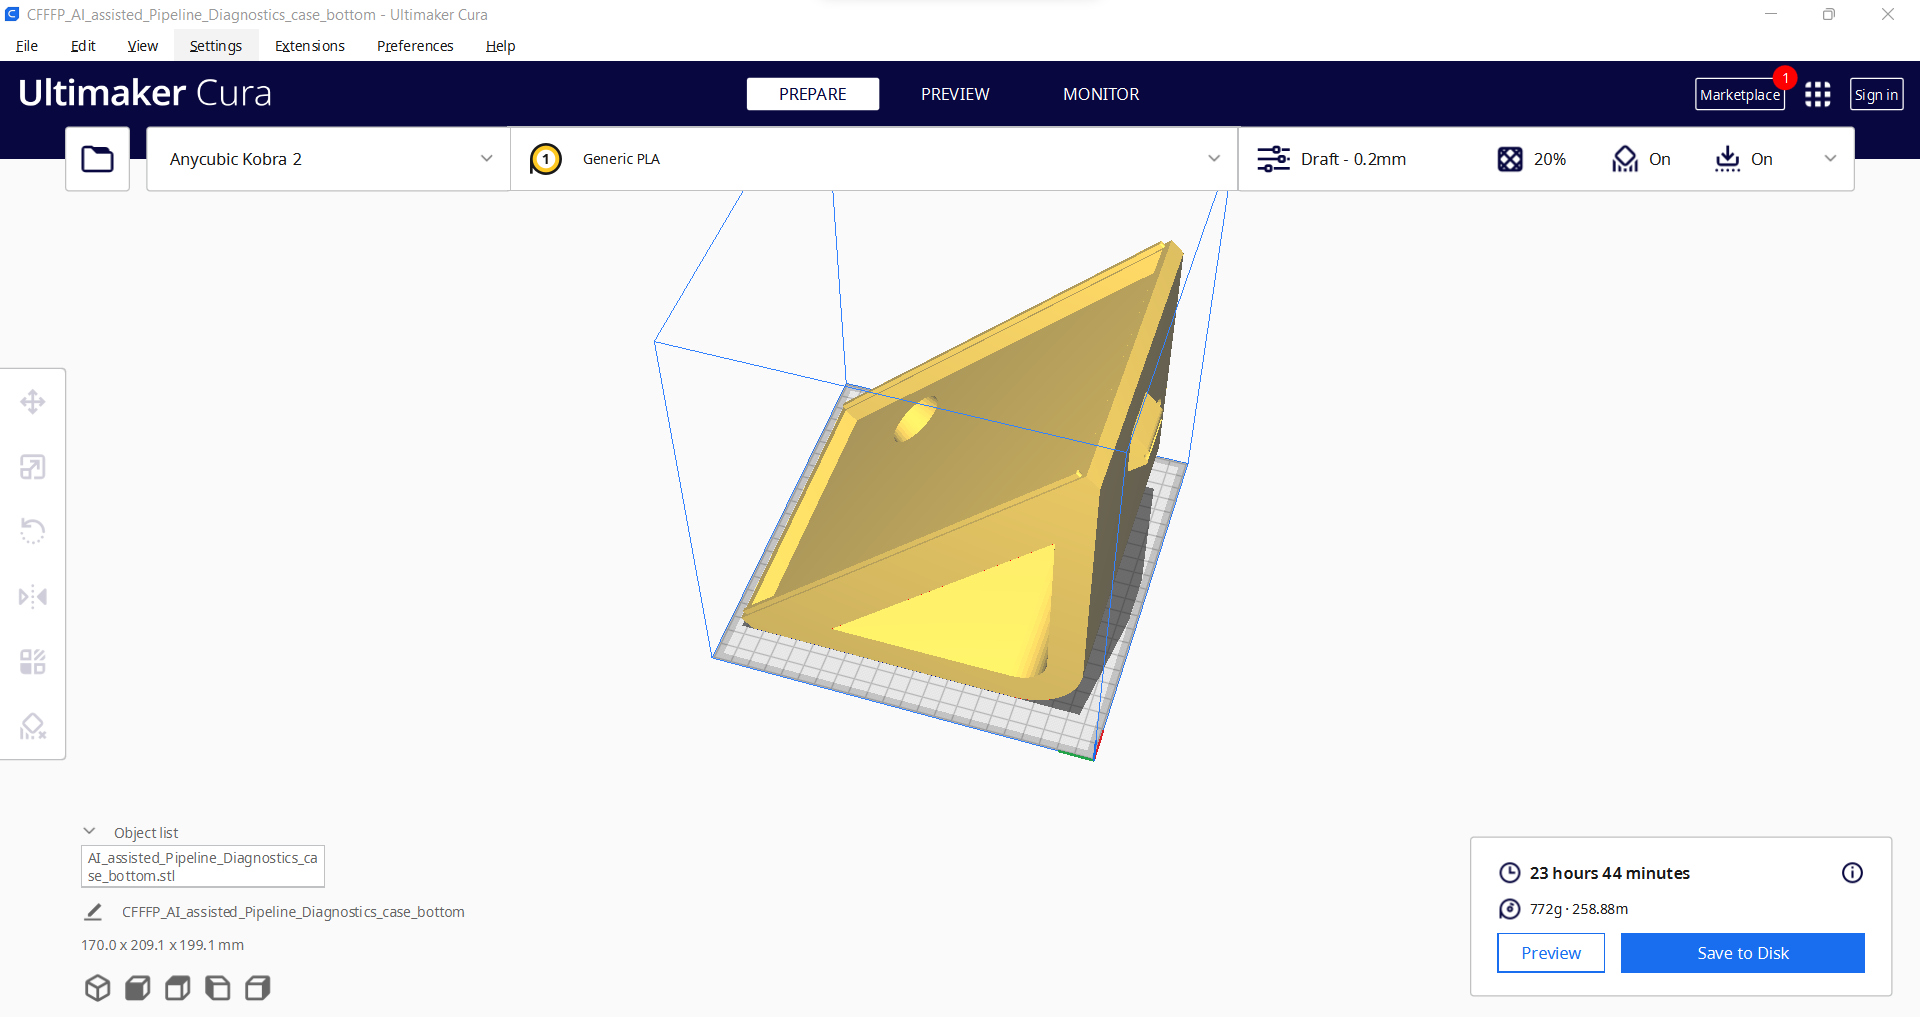Switch to the PREPARE stage
The width and height of the screenshot is (1920, 1017).
point(813,94)
